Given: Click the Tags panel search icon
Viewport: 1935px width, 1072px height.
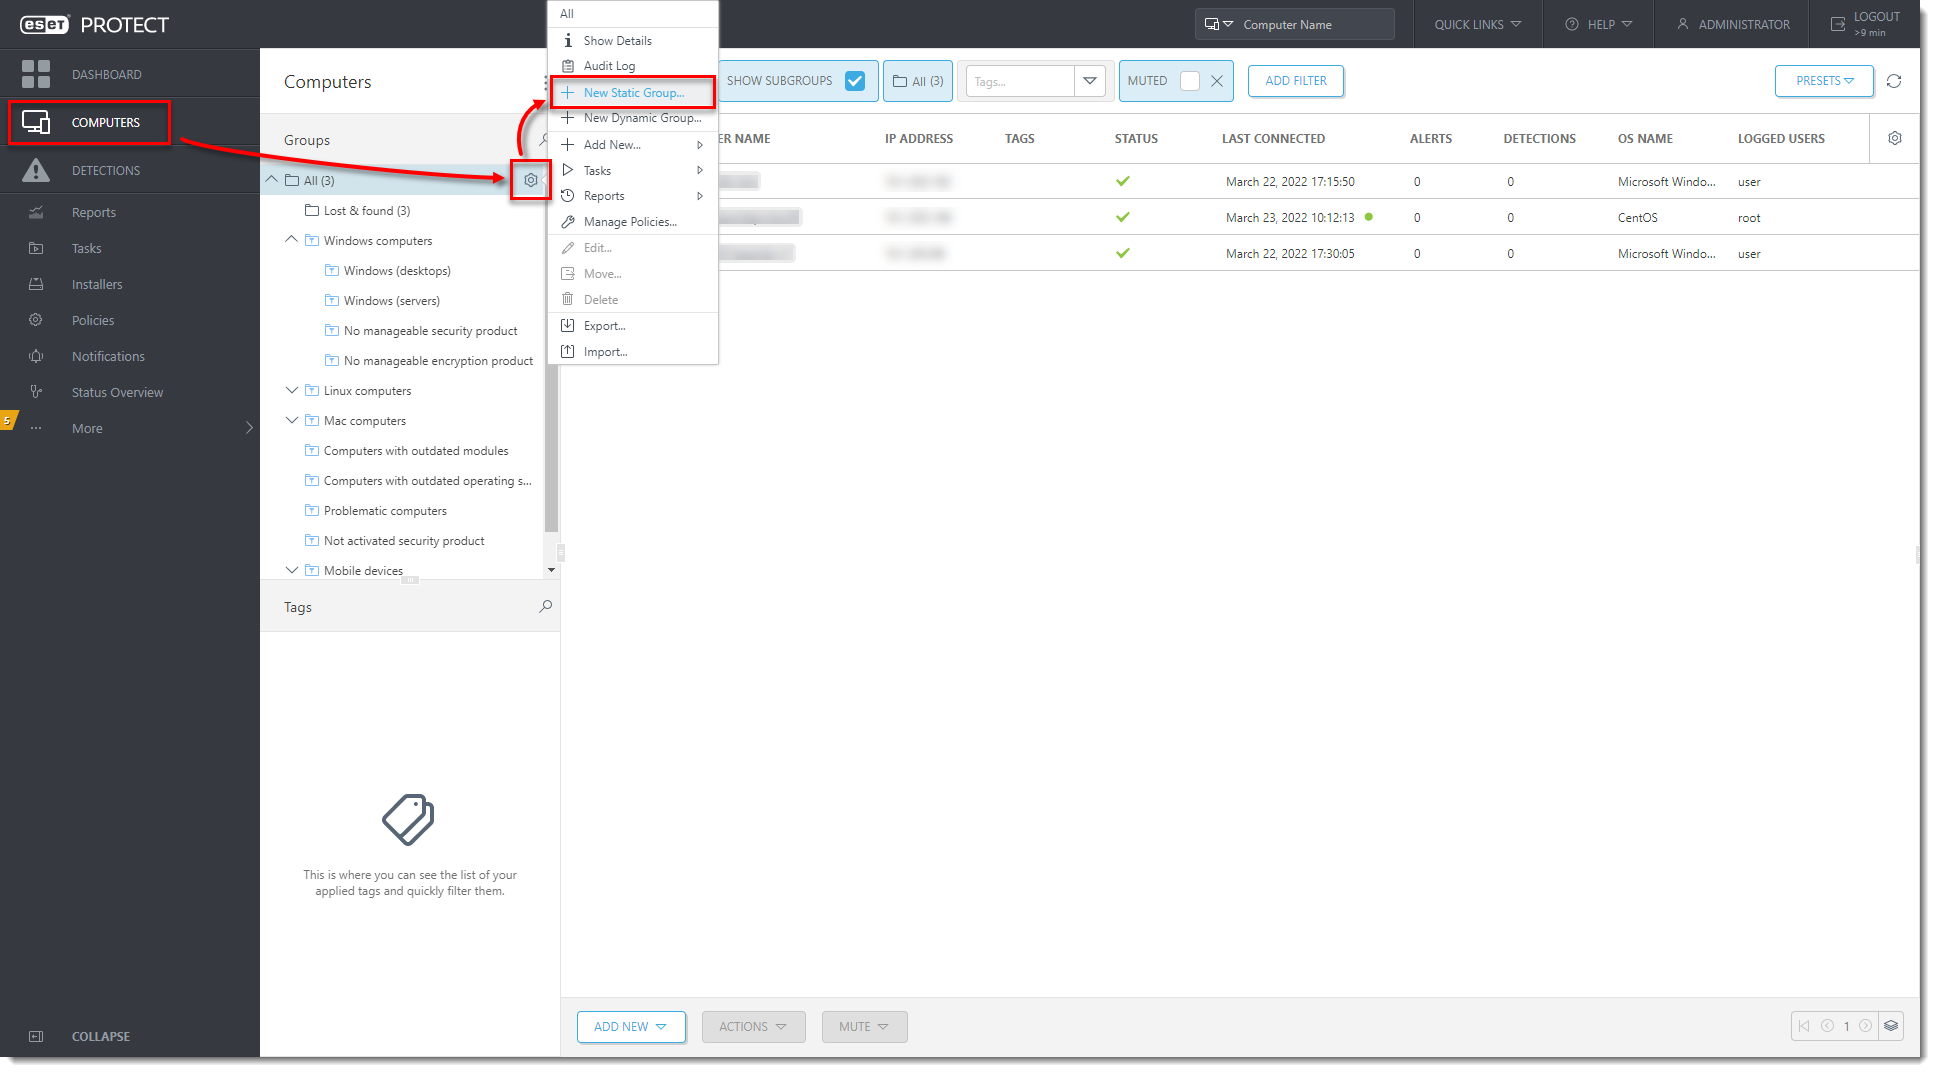Looking at the screenshot, I should coord(545,607).
